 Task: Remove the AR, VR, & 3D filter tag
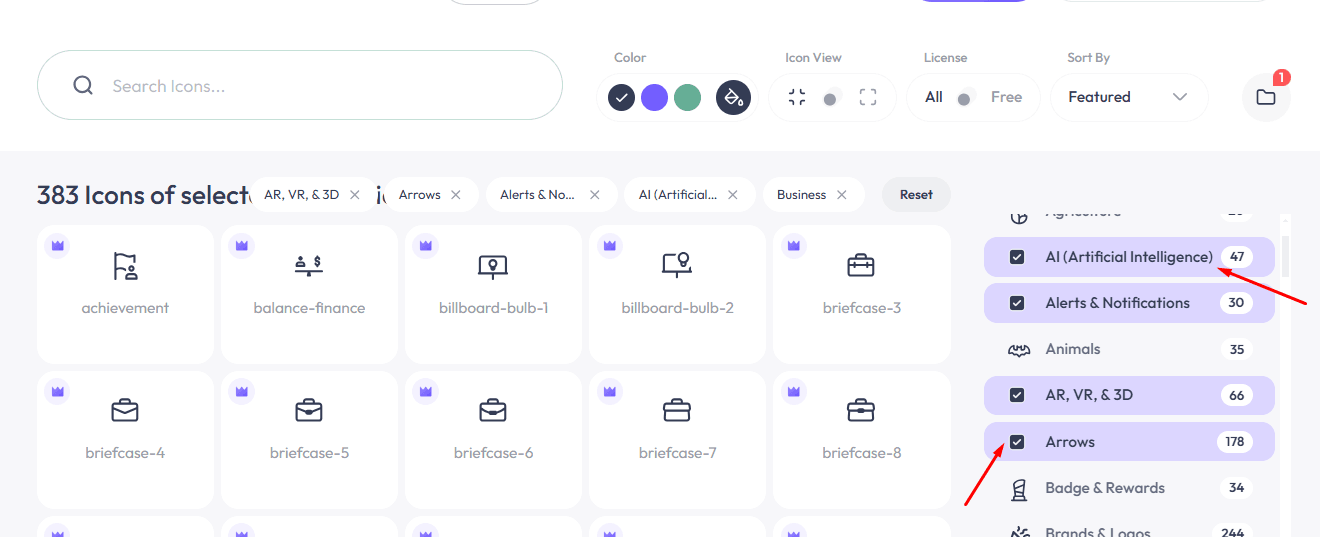pyautogui.click(x=354, y=195)
